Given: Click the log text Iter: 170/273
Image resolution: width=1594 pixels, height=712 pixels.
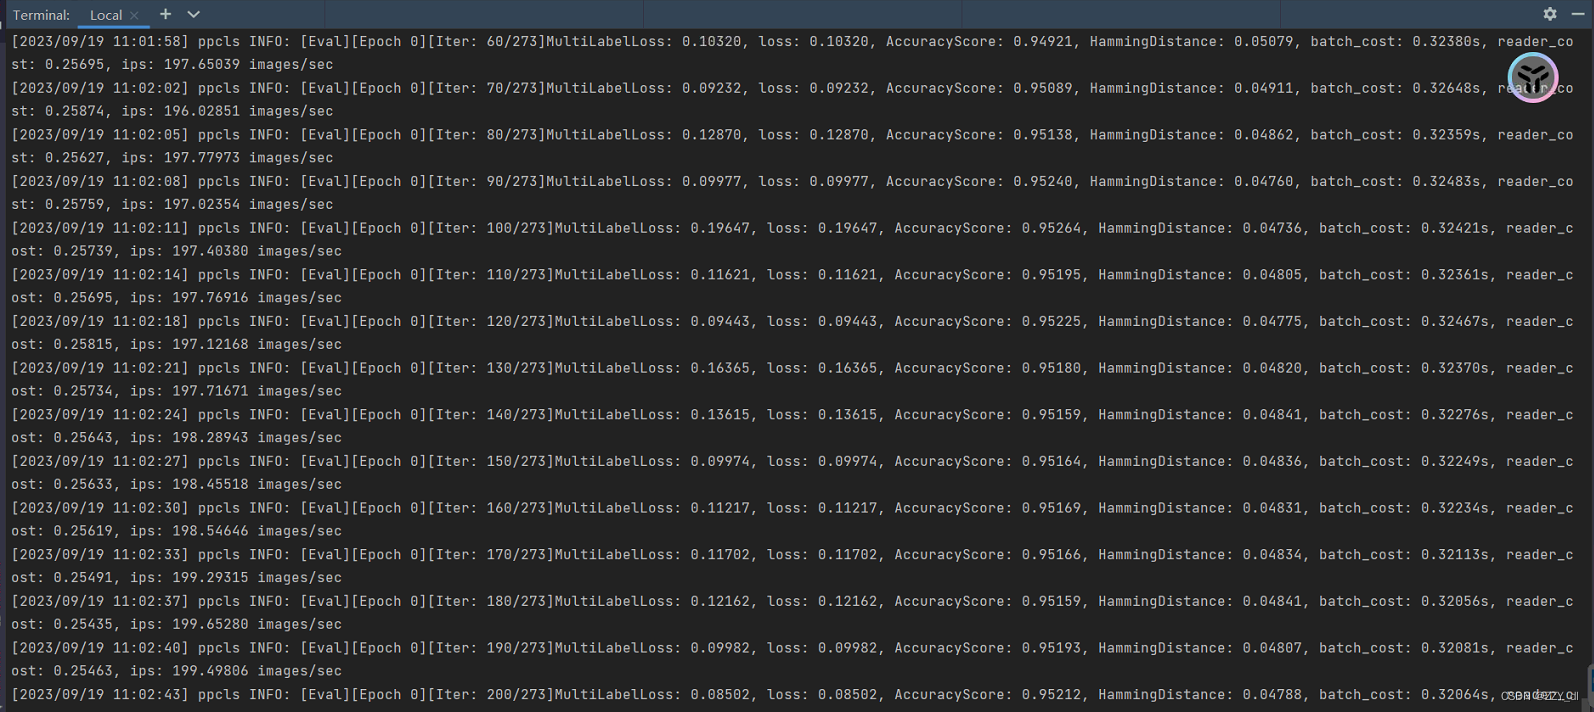Looking at the screenshot, I should pyautogui.click(x=491, y=555).
